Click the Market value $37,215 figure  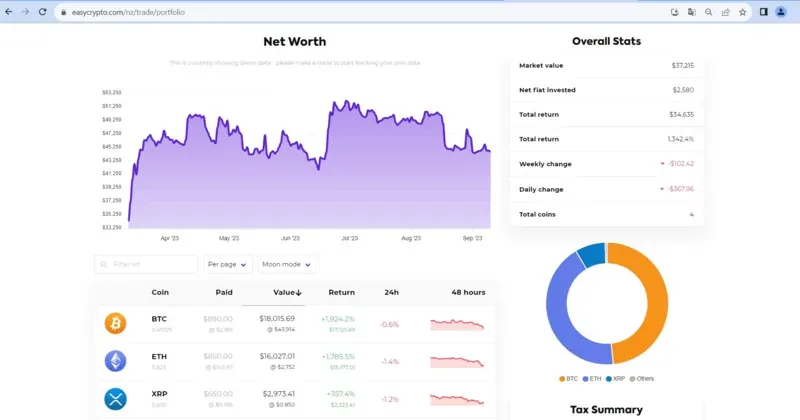click(x=683, y=65)
